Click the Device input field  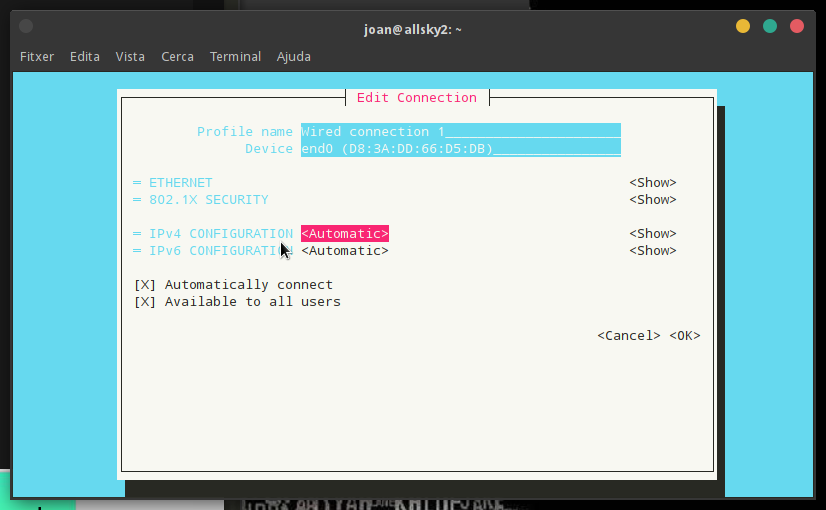point(461,149)
